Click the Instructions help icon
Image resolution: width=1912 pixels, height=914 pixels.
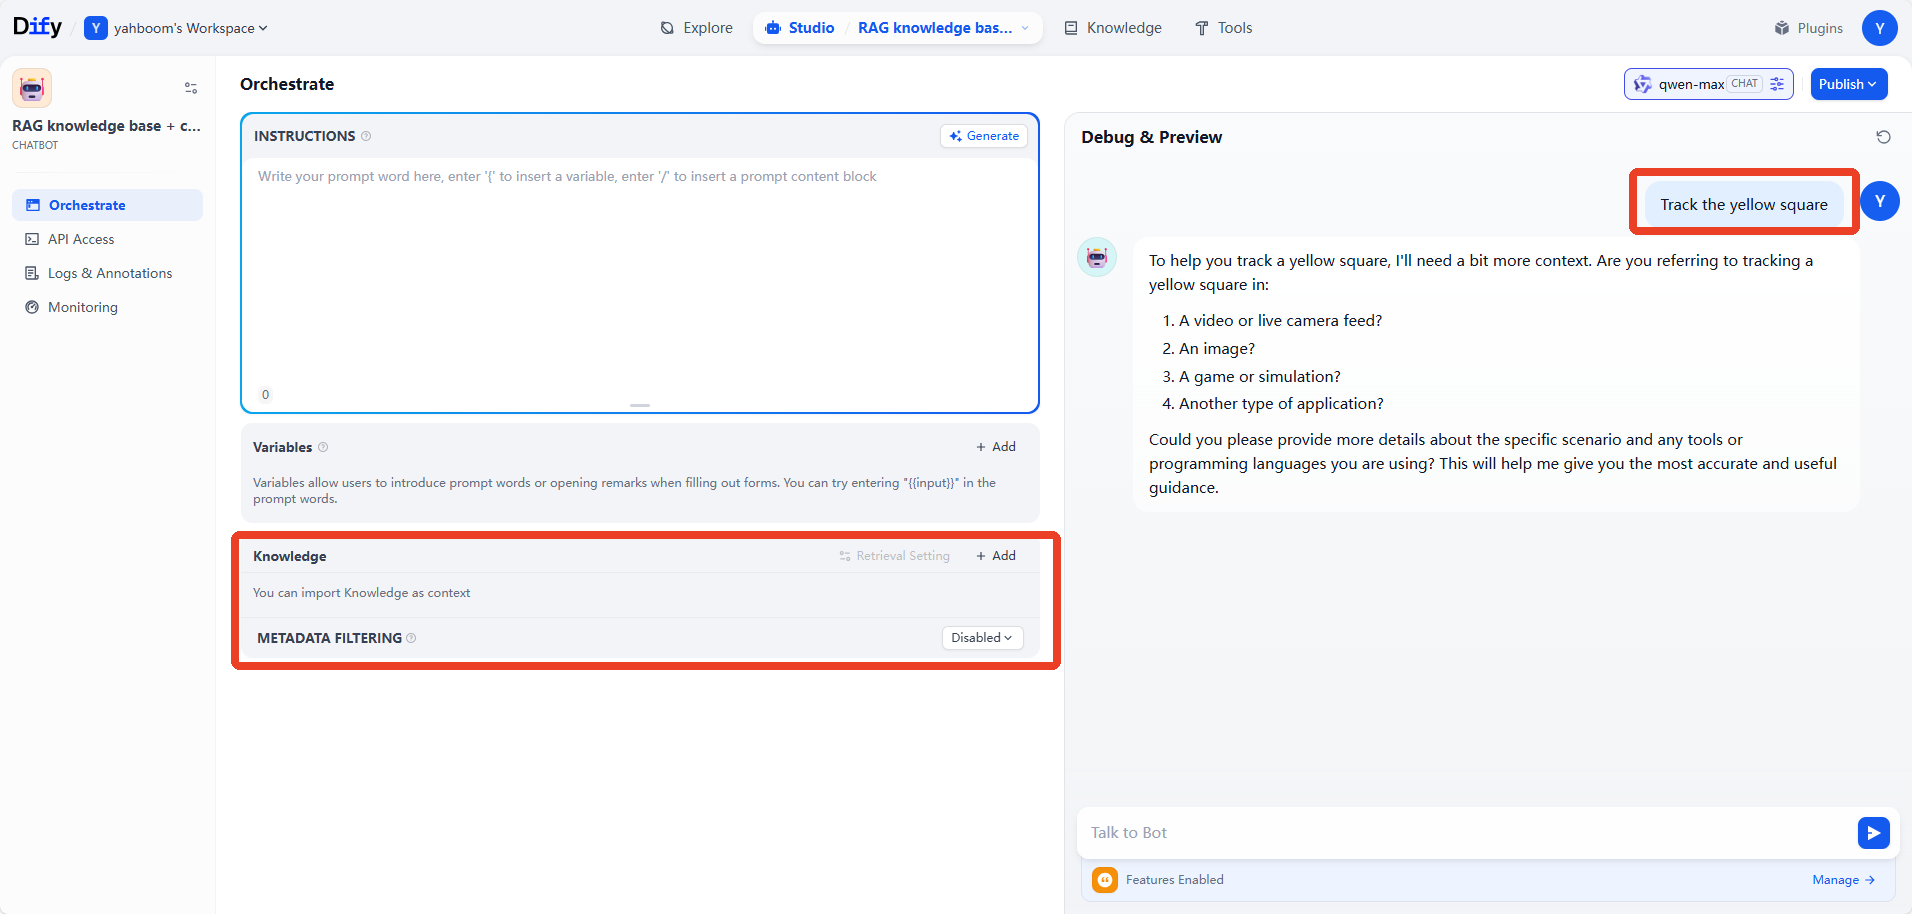tap(366, 136)
